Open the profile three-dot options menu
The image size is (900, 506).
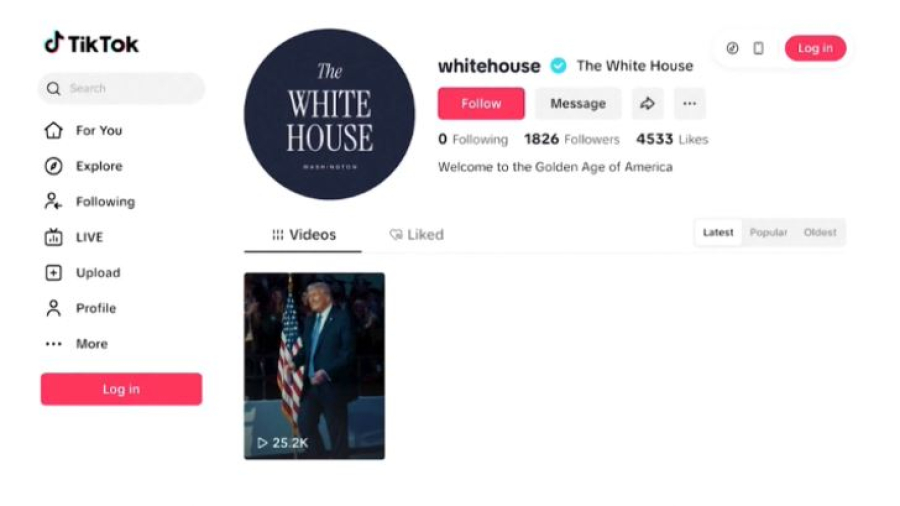(x=689, y=103)
